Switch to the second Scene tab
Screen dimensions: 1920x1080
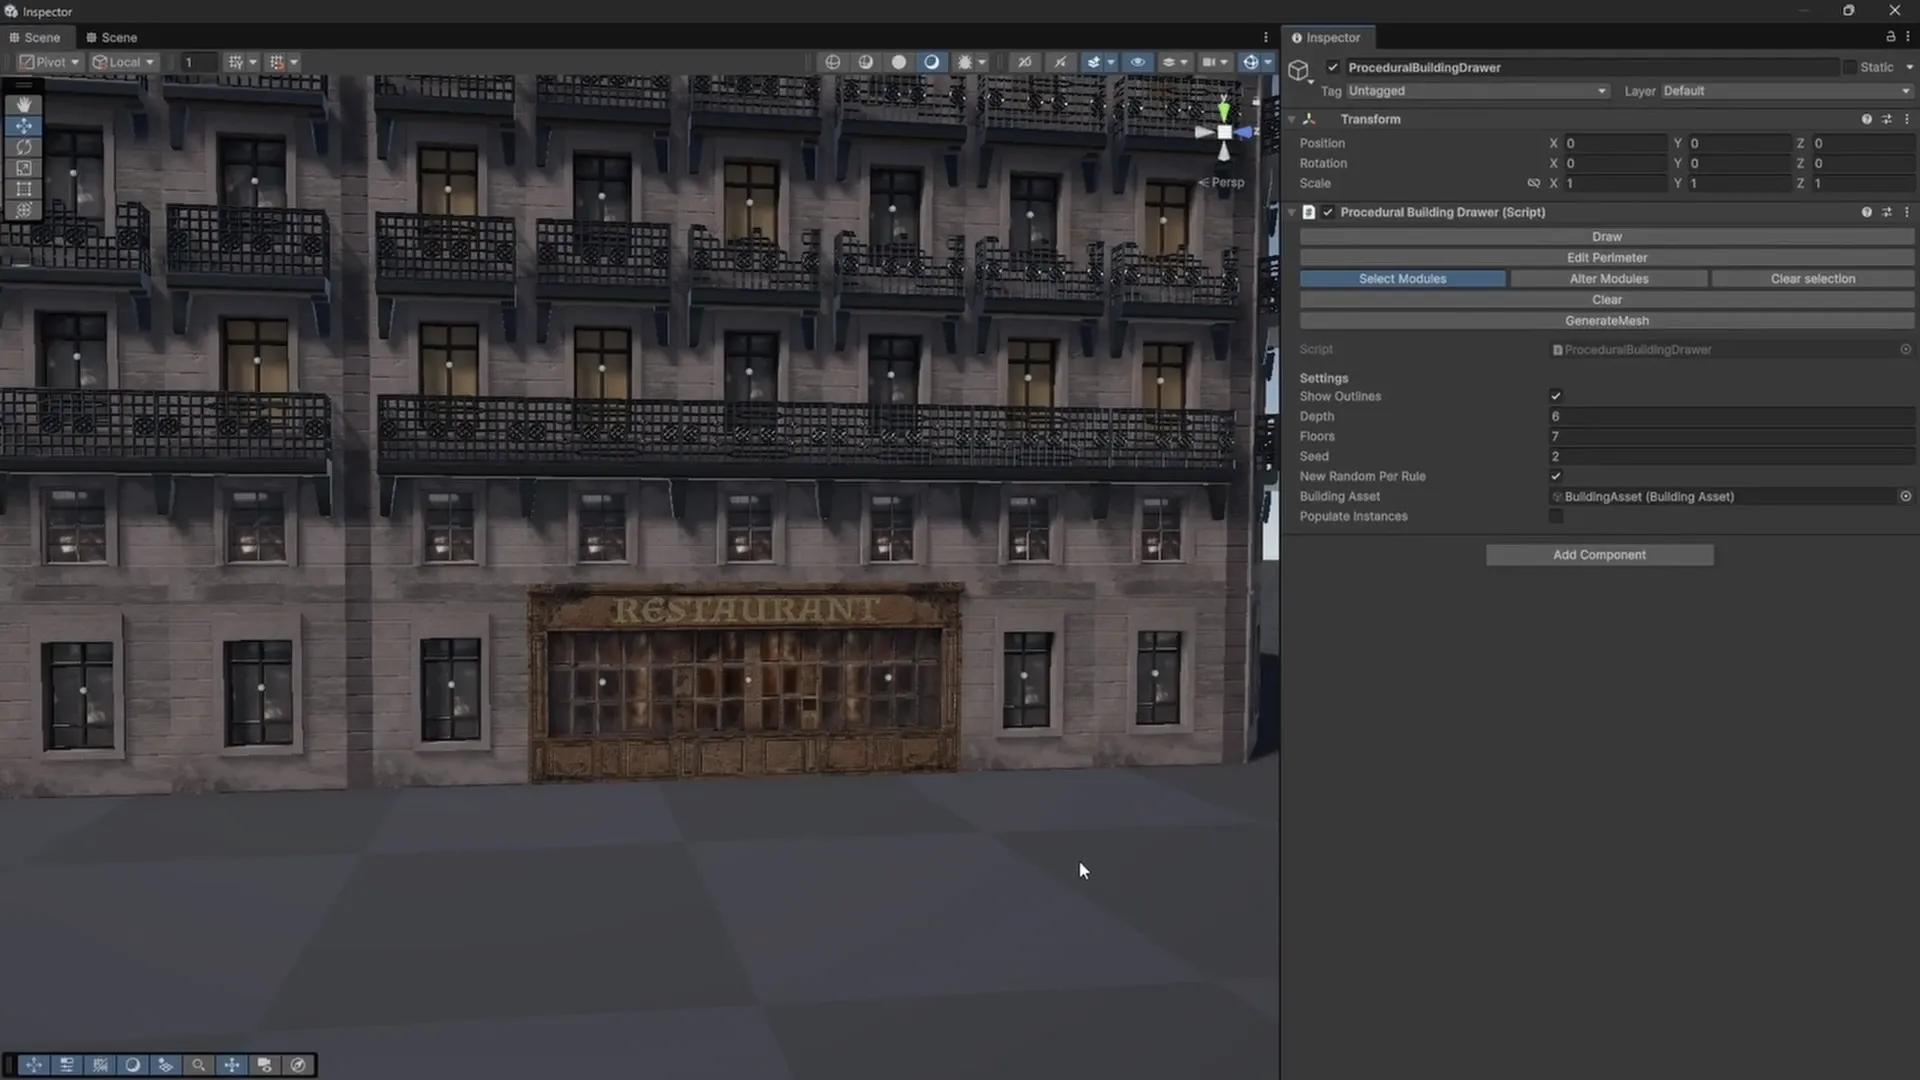[x=111, y=37]
